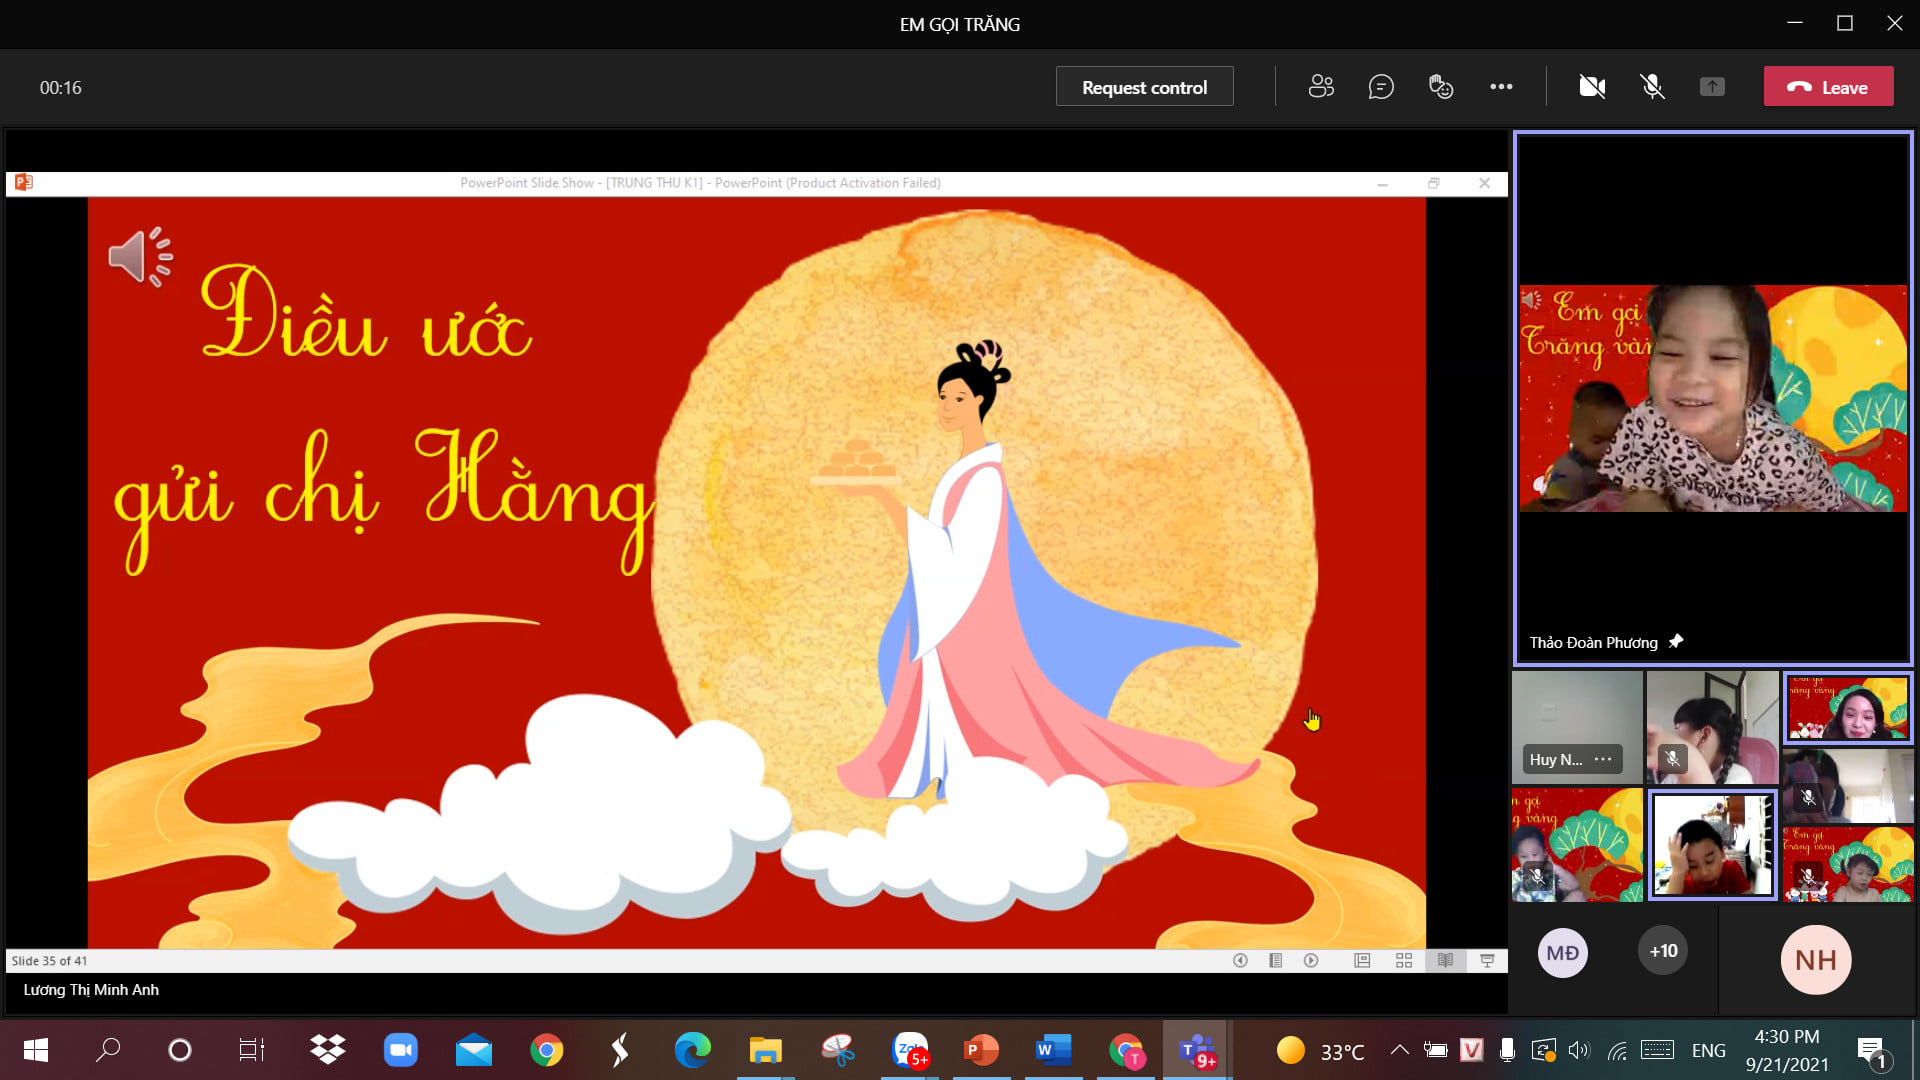Click the MĐ participant avatar
The height and width of the screenshot is (1080, 1920).
[1562, 953]
